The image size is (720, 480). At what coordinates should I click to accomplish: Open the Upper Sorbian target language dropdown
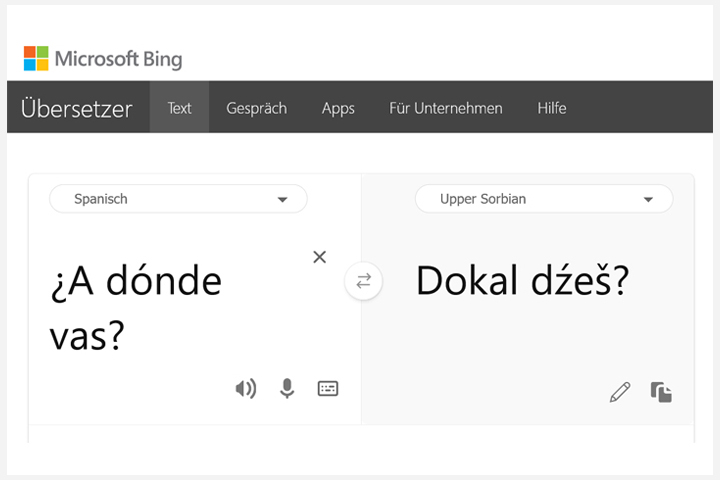[x=544, y=199]
